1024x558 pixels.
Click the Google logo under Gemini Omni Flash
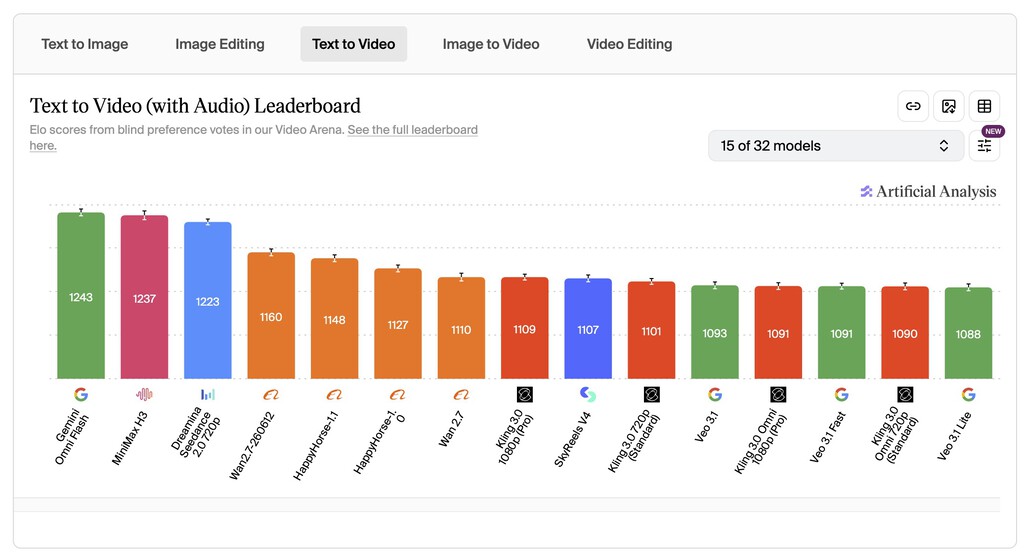tap(81, 395)
